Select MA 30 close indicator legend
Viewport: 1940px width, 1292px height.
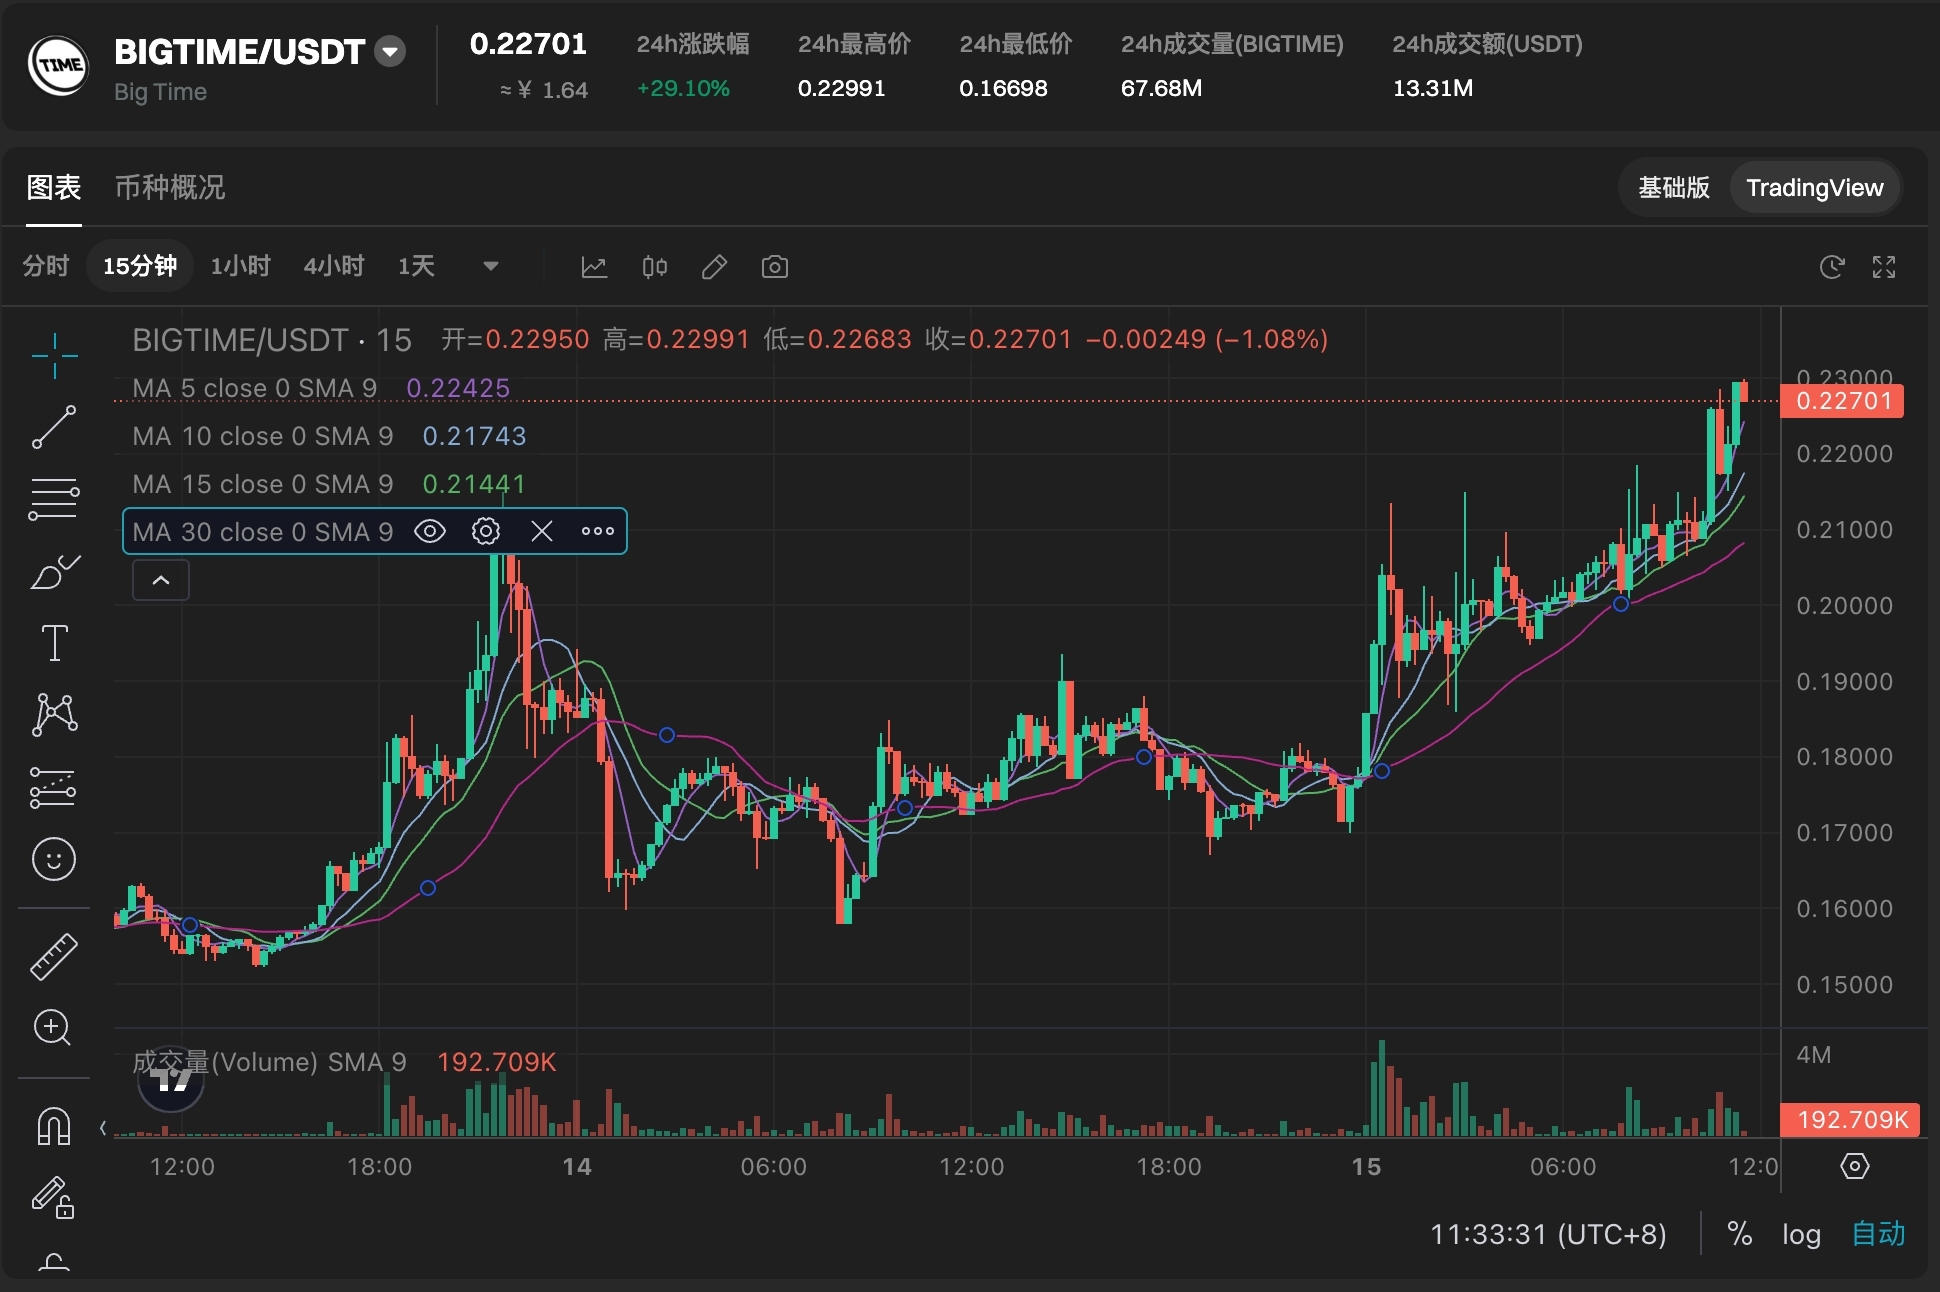[x=262, y=532]
